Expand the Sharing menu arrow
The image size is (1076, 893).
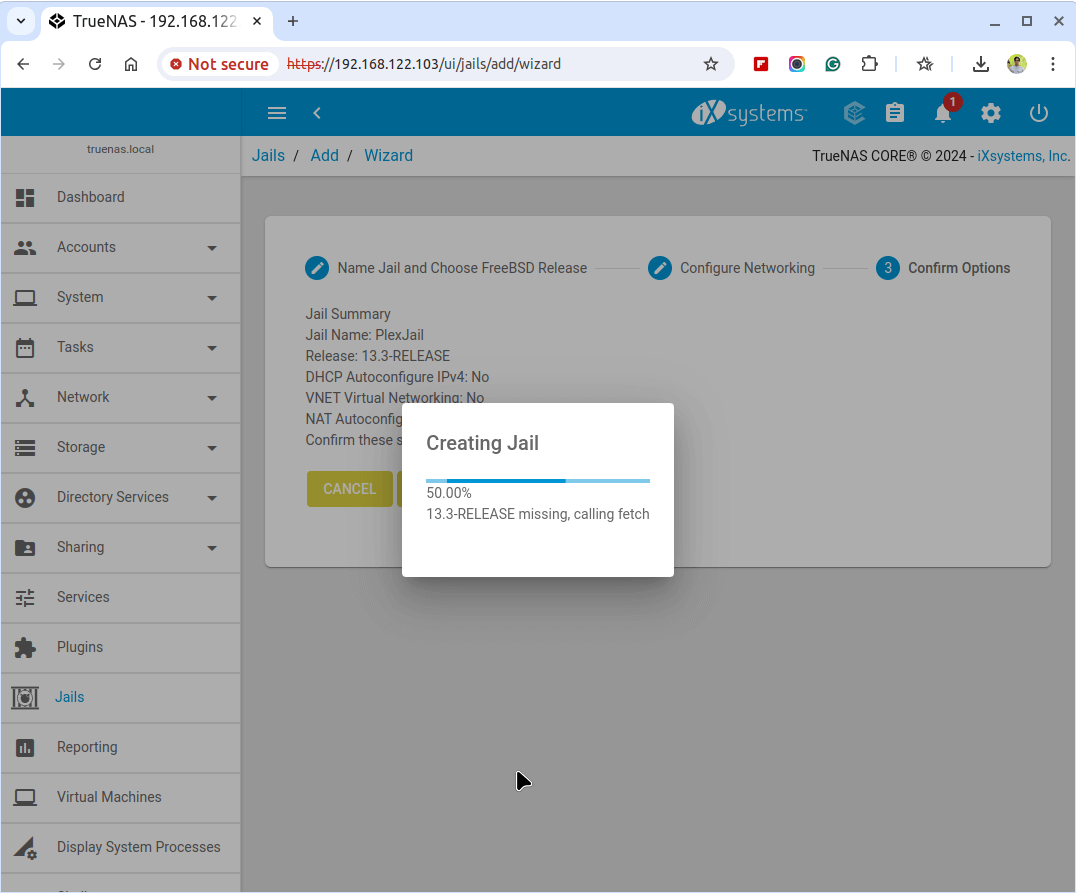(x=212, y=548)
